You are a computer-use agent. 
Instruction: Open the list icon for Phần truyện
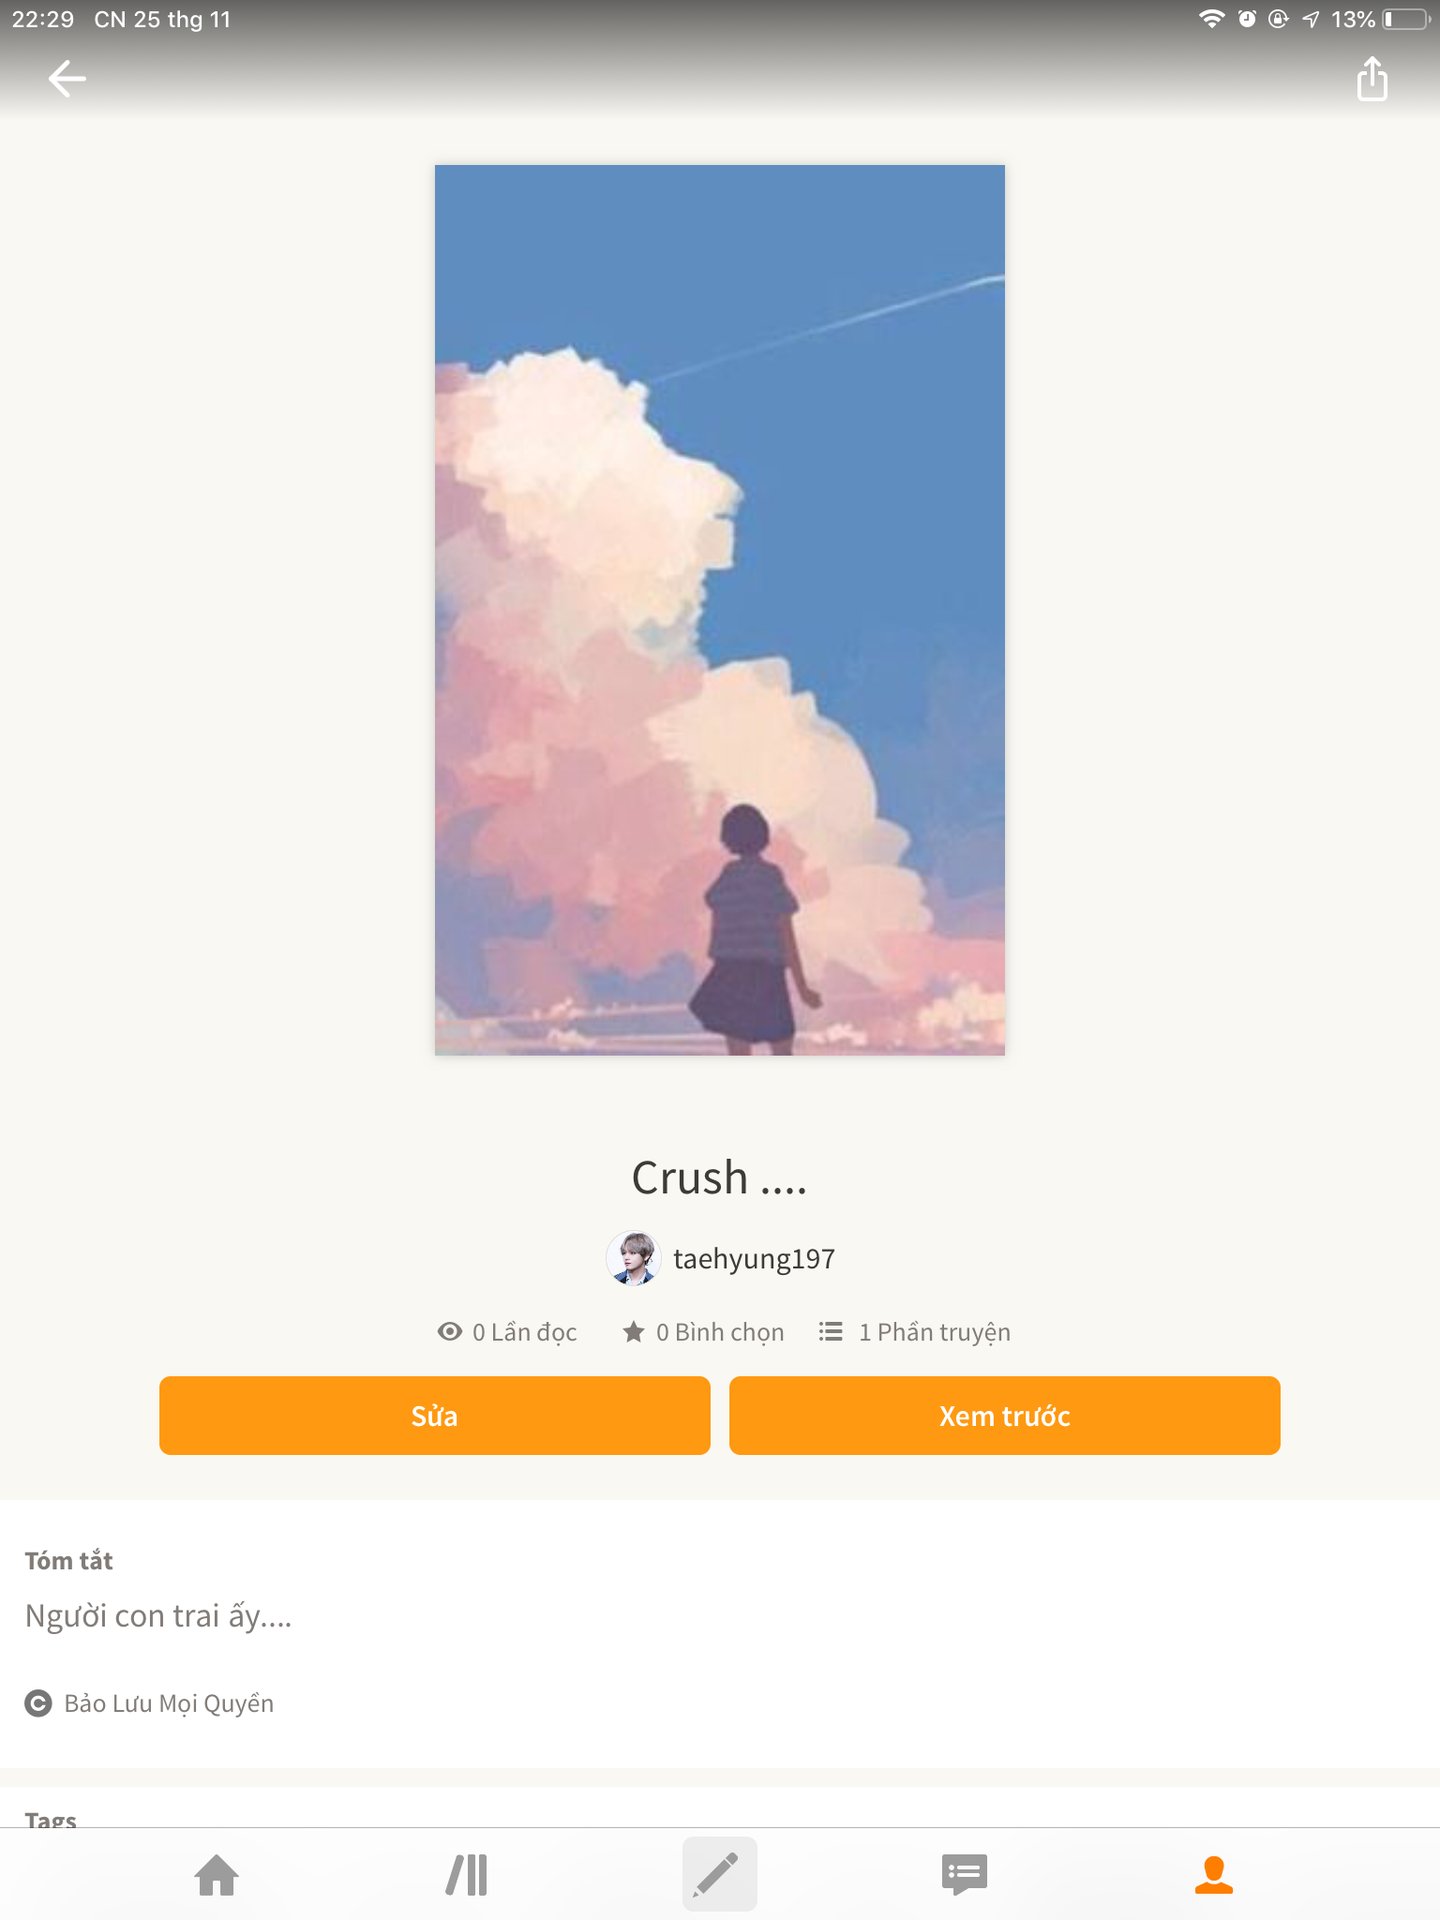point(830,1332)
